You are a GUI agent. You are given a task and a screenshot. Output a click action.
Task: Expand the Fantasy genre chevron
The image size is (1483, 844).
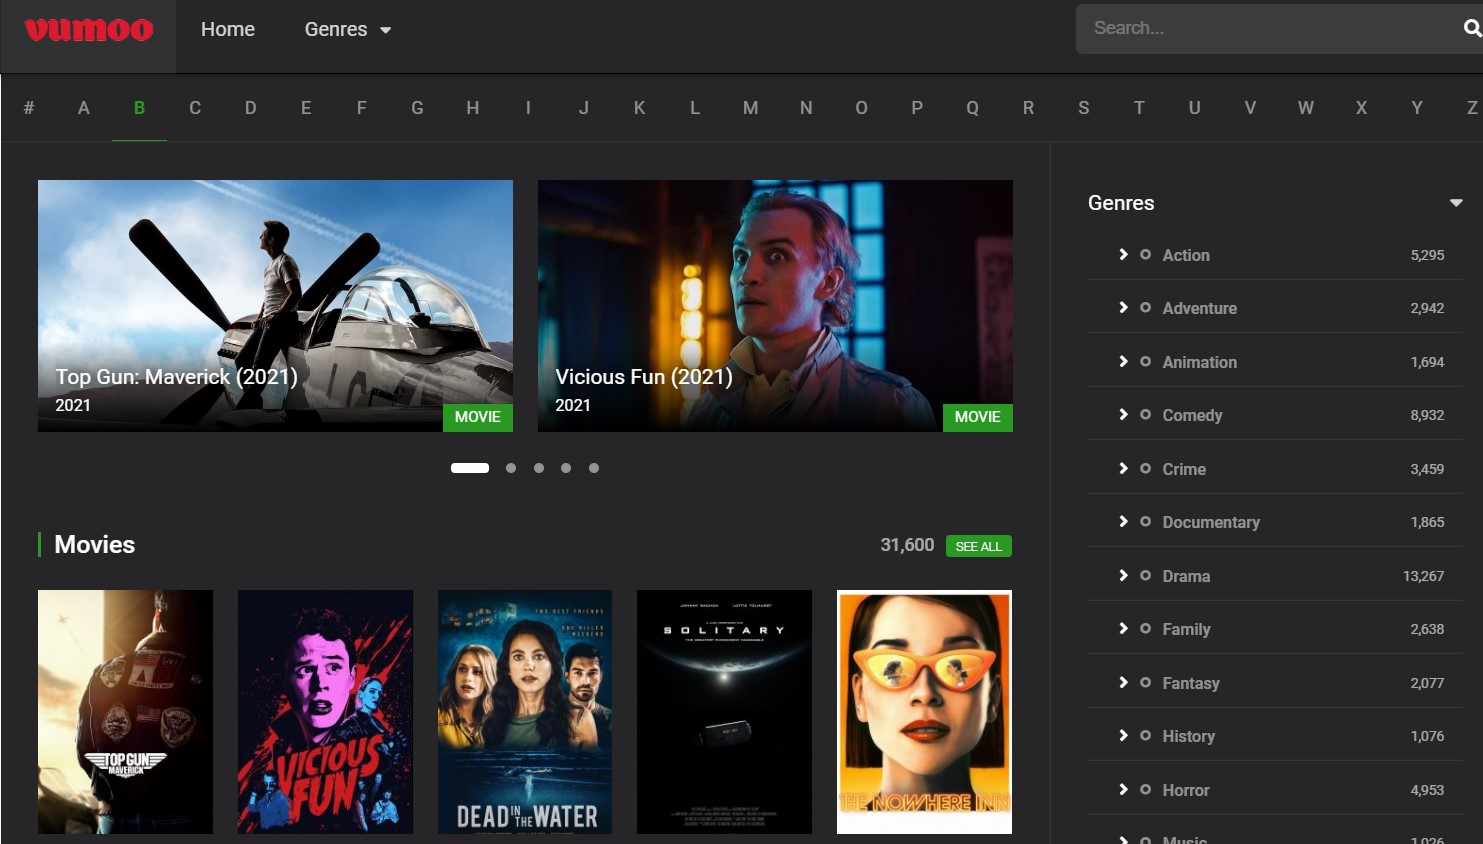click(1123, 682)
